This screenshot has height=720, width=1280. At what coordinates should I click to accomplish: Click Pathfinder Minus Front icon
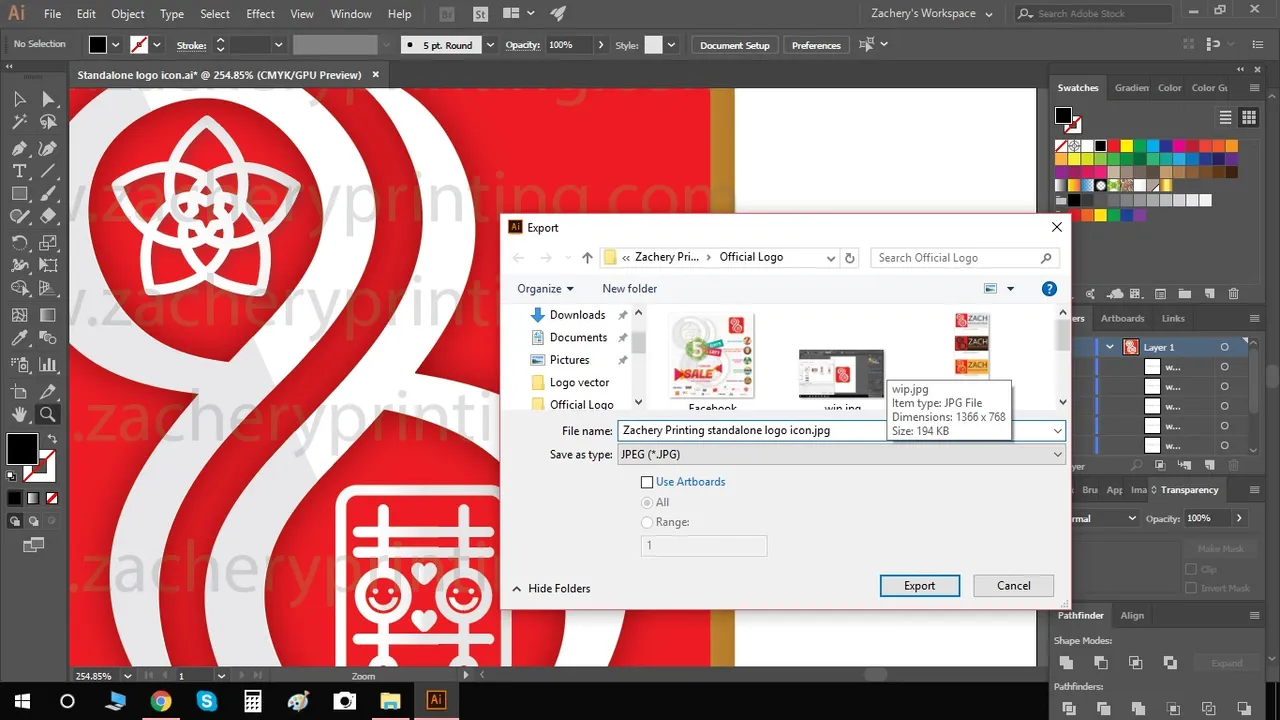pos(1101,662)
